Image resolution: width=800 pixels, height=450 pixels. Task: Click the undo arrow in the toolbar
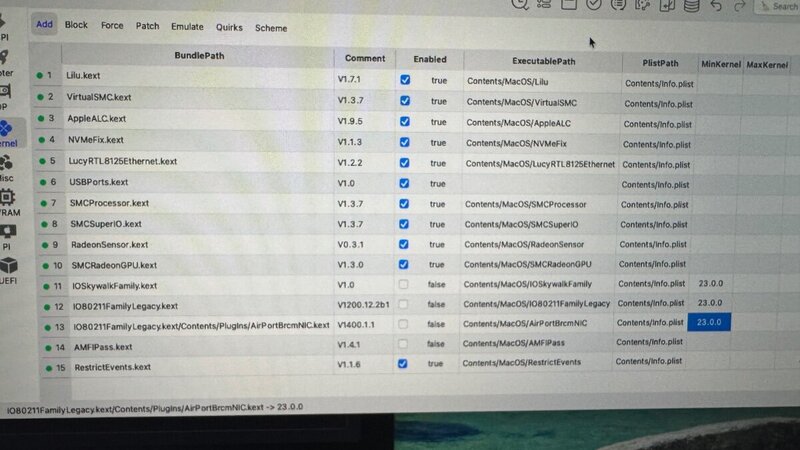(x=716, y=6)
